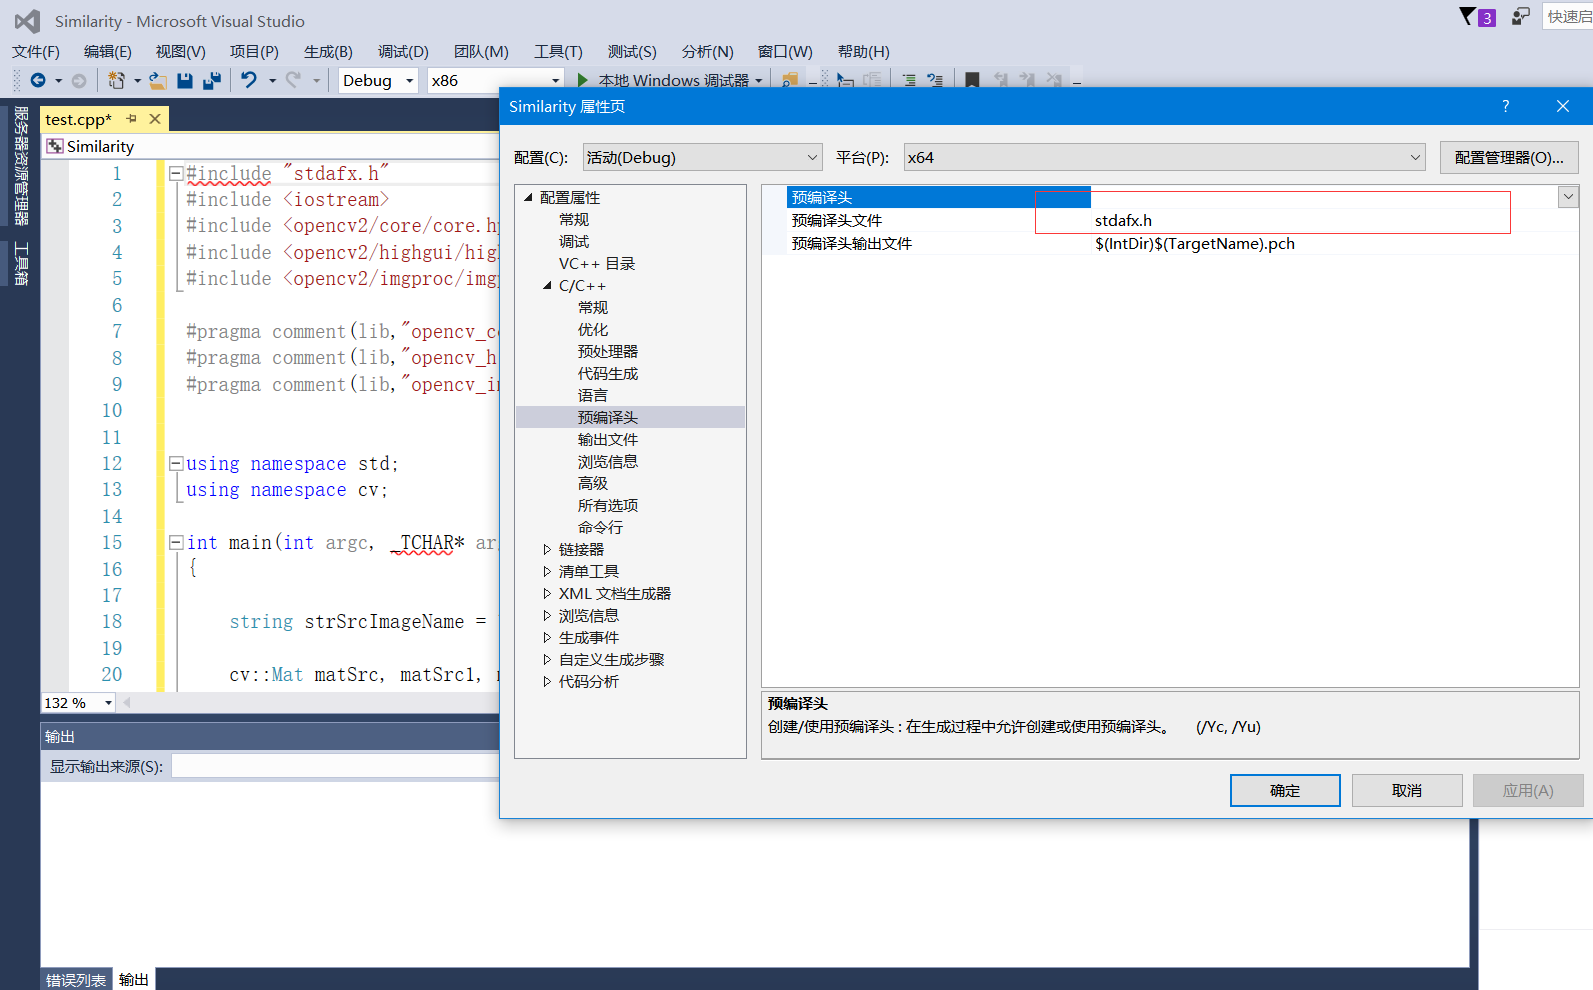Open the x86 solution platform dropdown
Screen dimensions: 1593x990
coord(496,80)
